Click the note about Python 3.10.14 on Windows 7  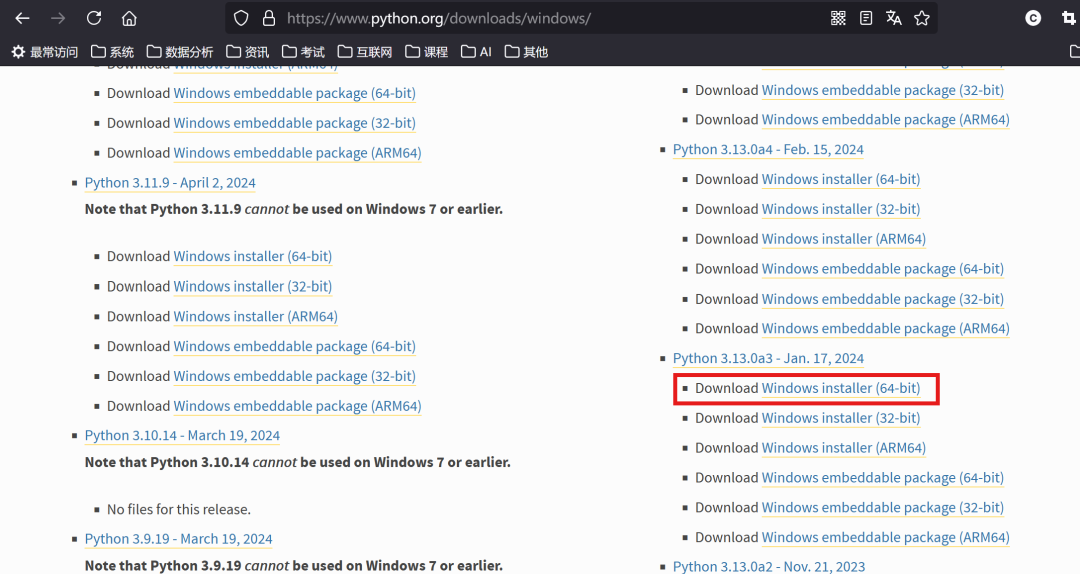click(x=298, y=462)
